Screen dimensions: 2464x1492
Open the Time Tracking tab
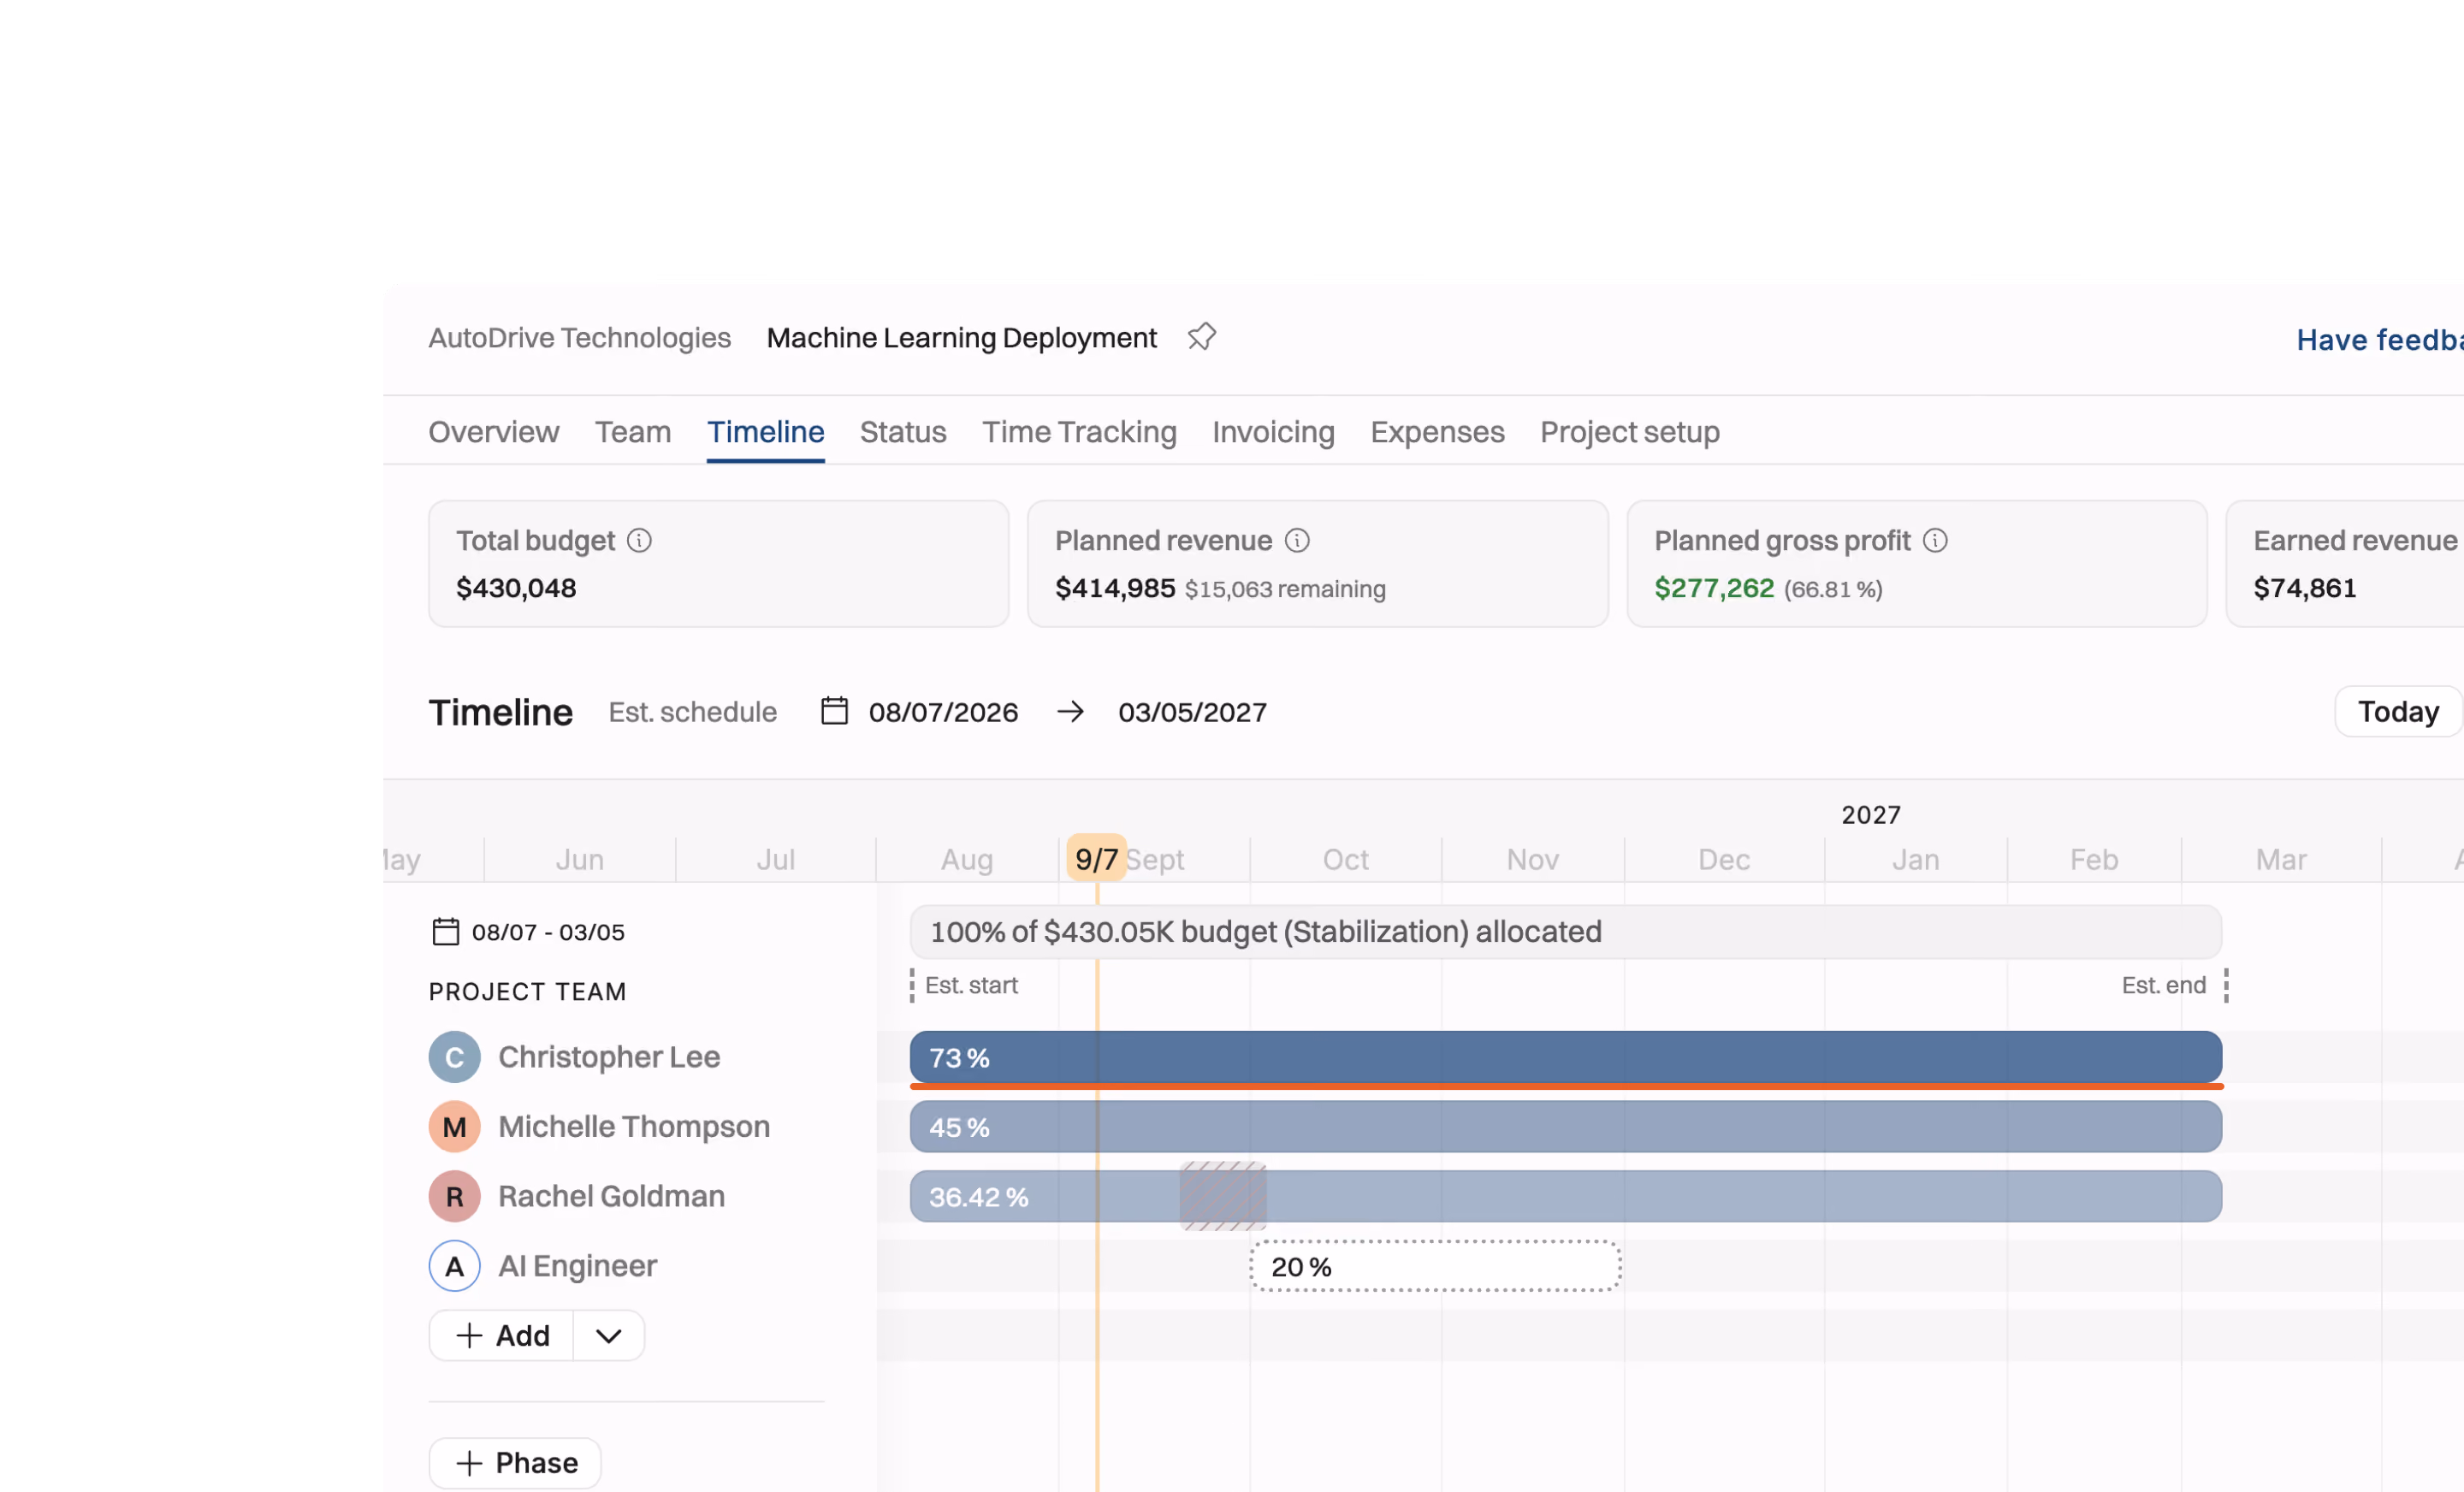tap(1079, 432)
